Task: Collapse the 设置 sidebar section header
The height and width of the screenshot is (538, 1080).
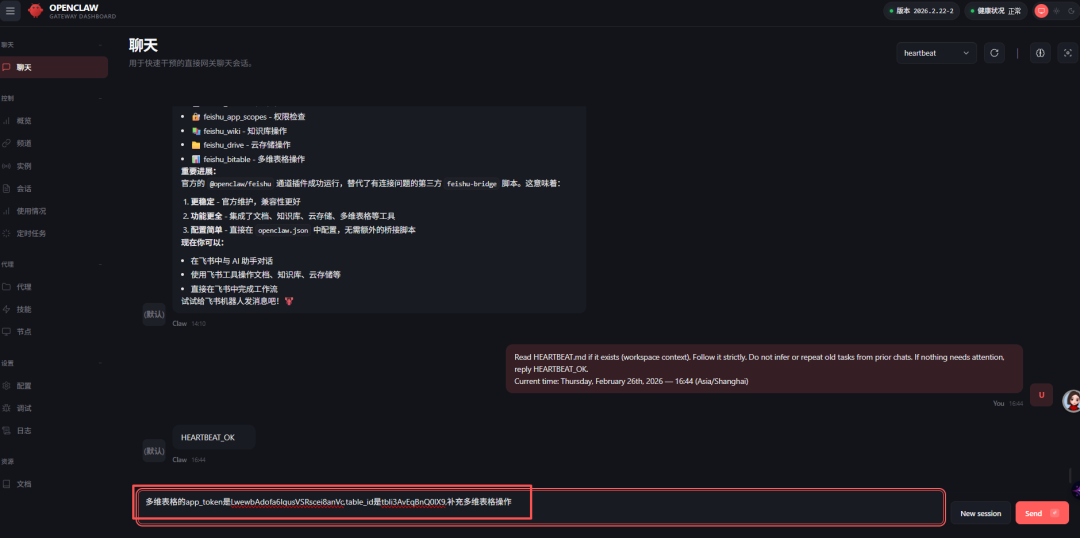Action: click(x=54, y=363)
